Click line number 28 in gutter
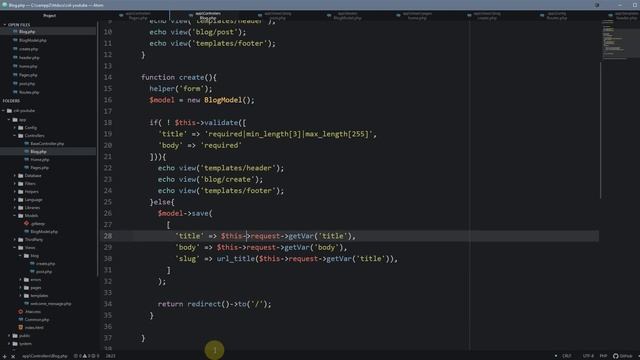 (108, 236)
